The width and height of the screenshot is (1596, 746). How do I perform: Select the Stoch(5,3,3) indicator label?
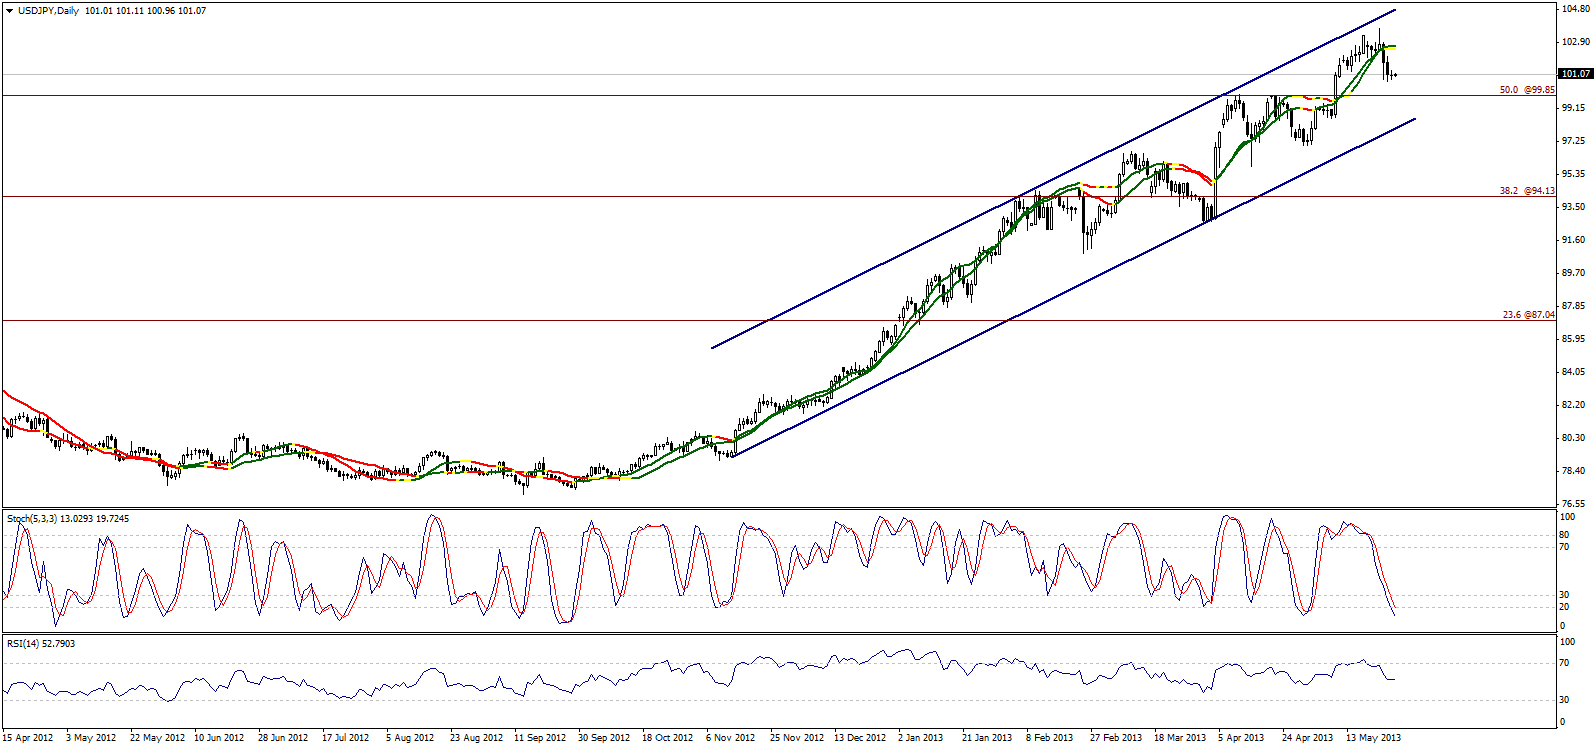tap(68, 519)
